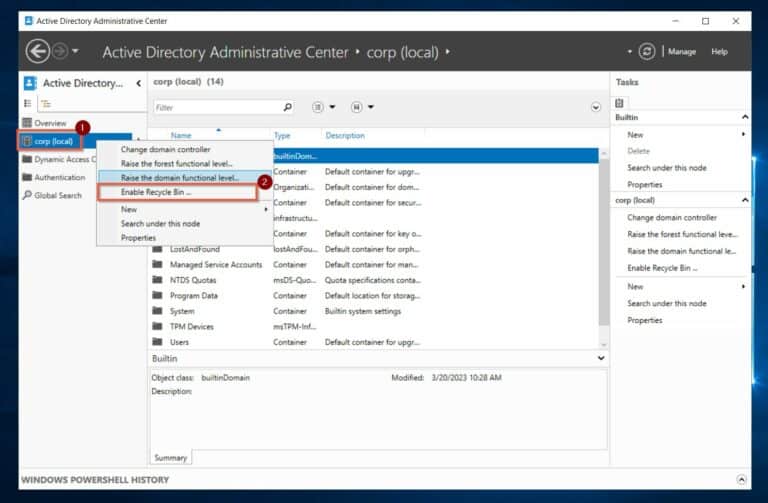Select the Managed Service Accounts row
The height and width of the screenshot is (503, 768).
pyautogui.click(x=373, y=264)
